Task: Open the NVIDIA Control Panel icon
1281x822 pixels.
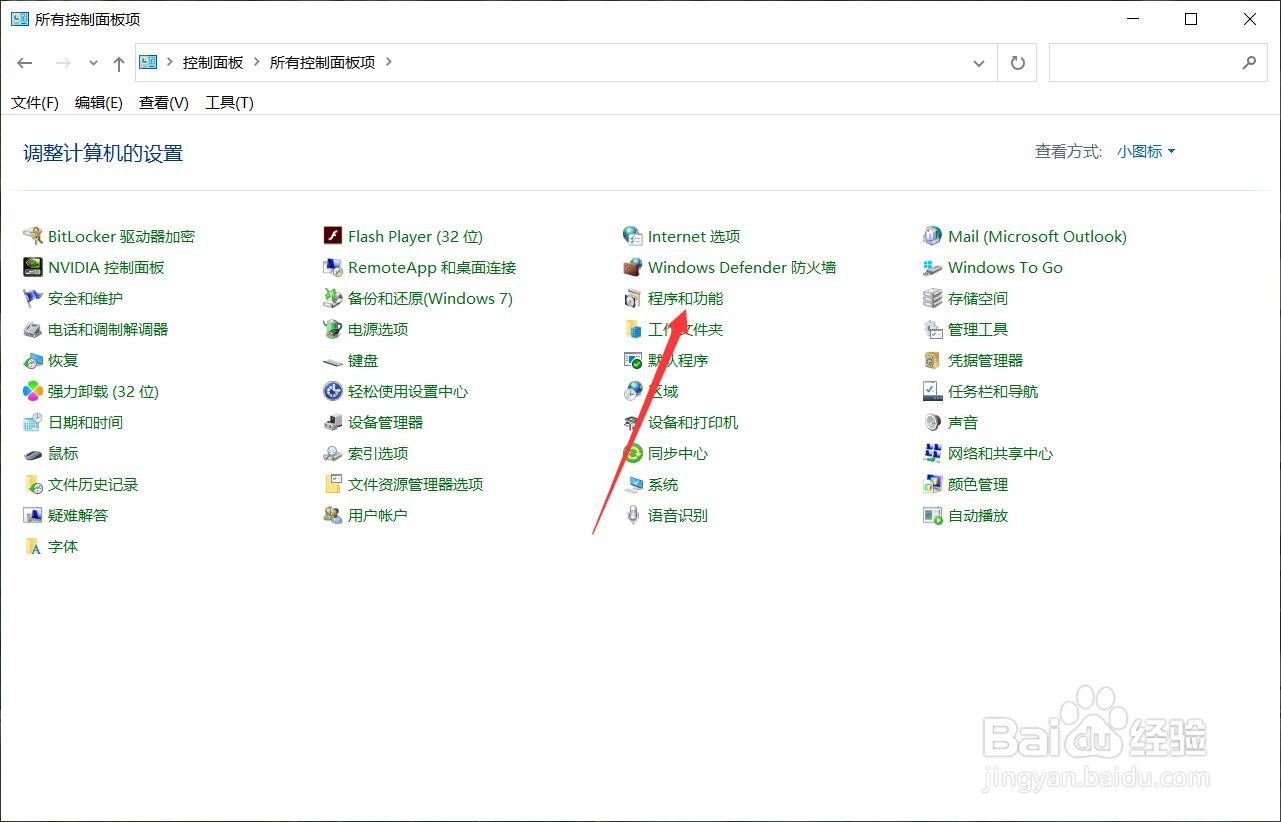Action: click(x=33, y=267)
